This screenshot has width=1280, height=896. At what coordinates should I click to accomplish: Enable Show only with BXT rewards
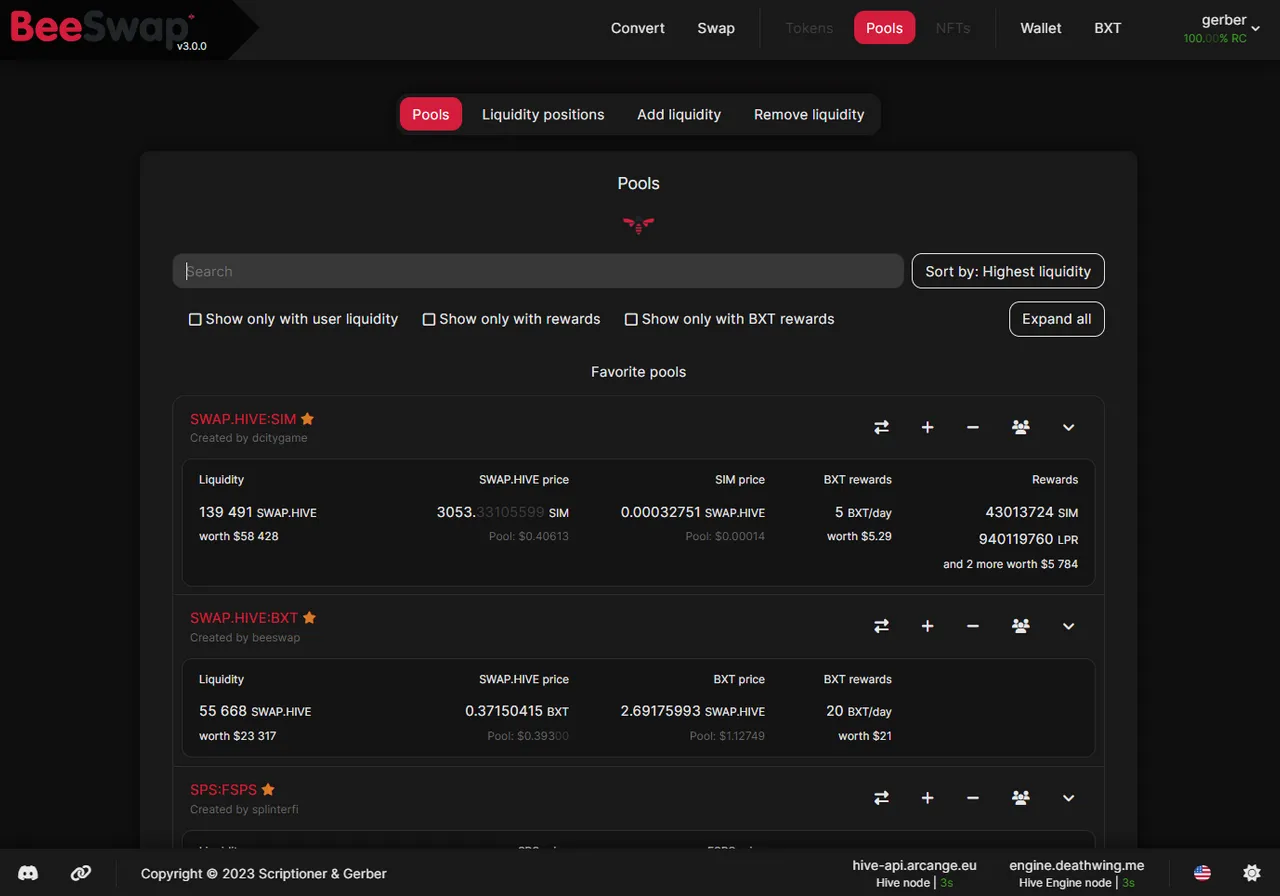coord(729,319)
